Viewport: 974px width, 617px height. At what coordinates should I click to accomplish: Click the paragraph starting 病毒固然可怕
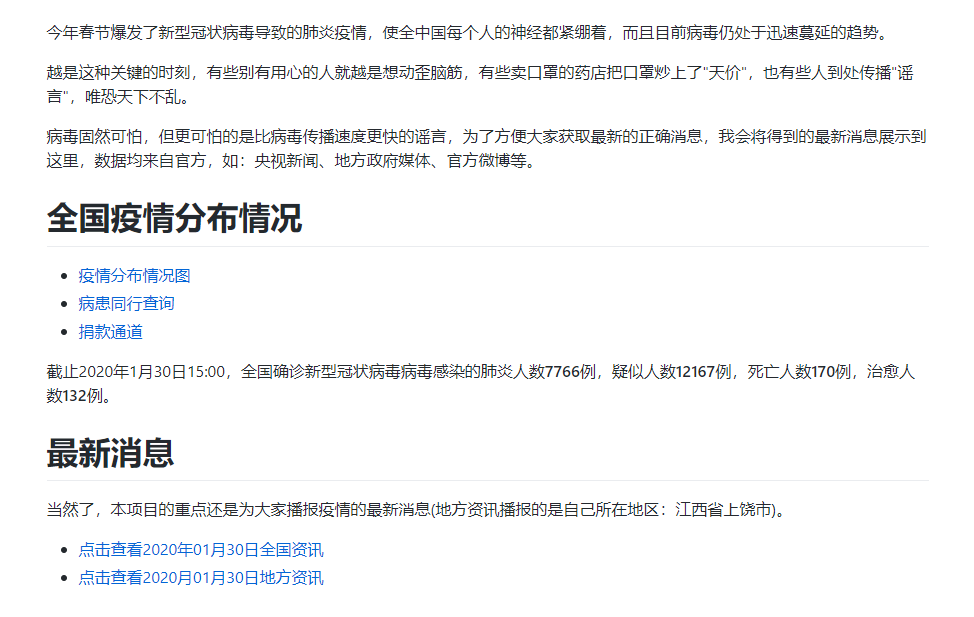pyautogui.click(x=486, y=149)
